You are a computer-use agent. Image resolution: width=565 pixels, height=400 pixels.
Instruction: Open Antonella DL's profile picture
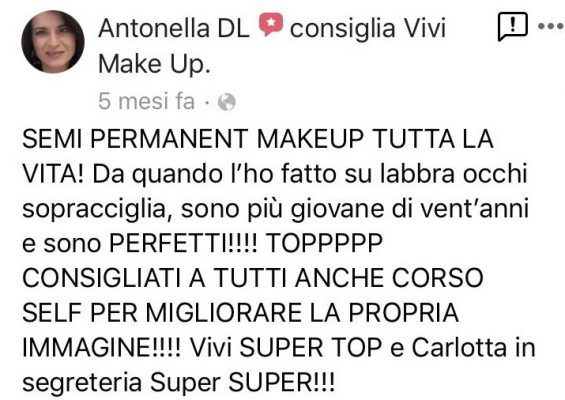pos(53,42)
